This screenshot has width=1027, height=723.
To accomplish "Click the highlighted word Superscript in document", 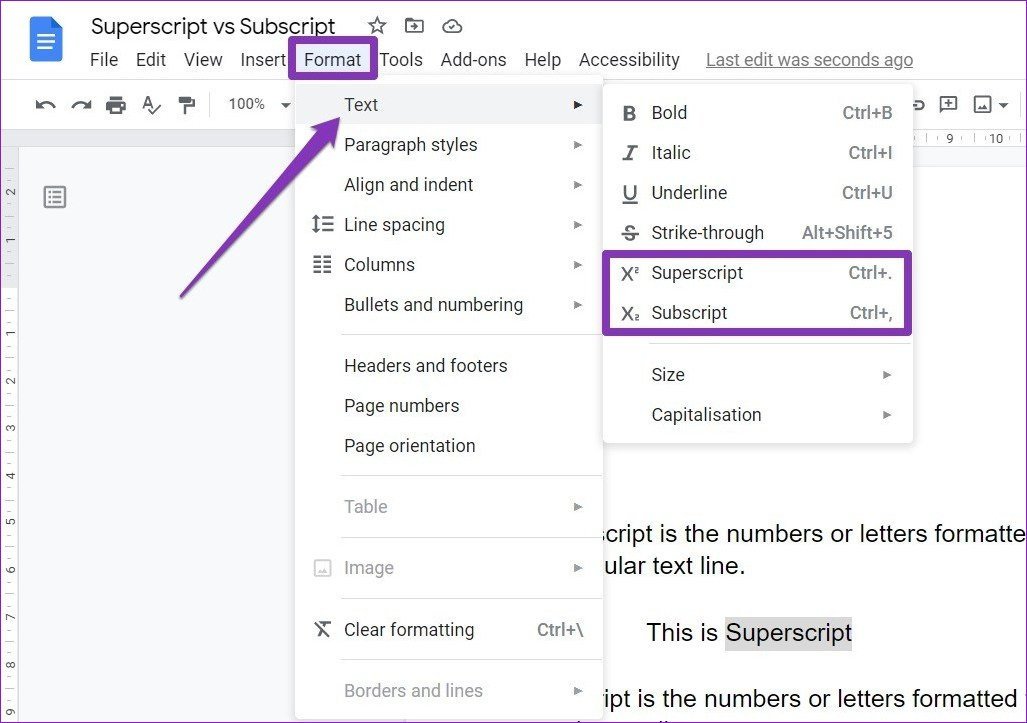I will (x=788, y=633).
